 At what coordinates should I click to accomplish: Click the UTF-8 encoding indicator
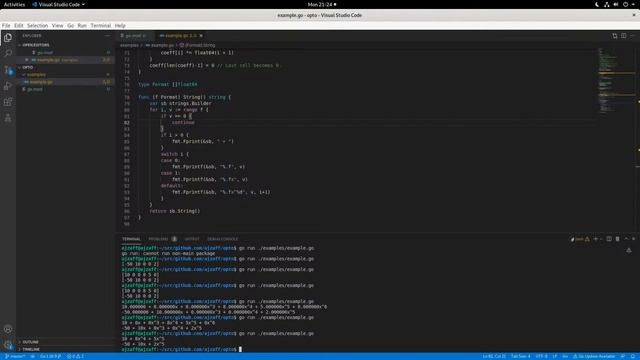pos(541,356)
